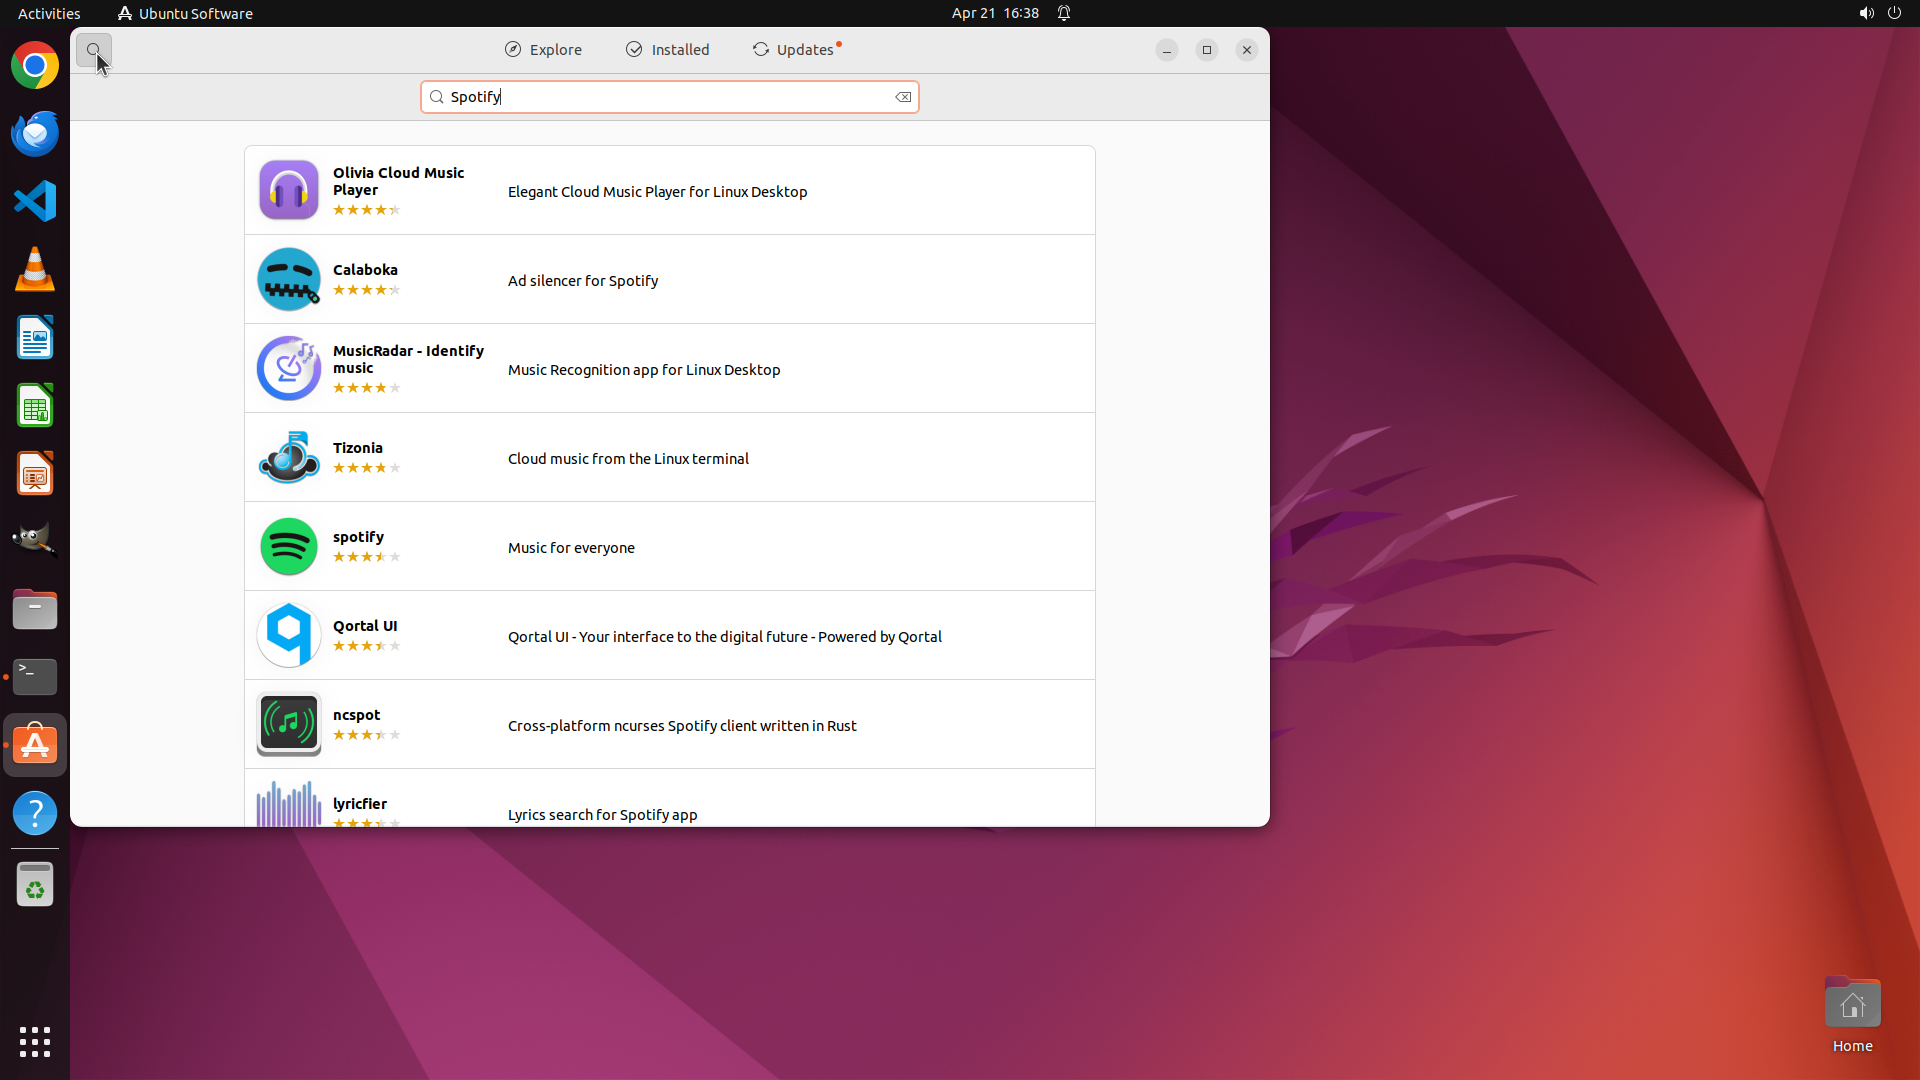Click Activities in the top bar
This screenshot has width=1920, height=1080.
pyautogui.click(x=49, y=13)
